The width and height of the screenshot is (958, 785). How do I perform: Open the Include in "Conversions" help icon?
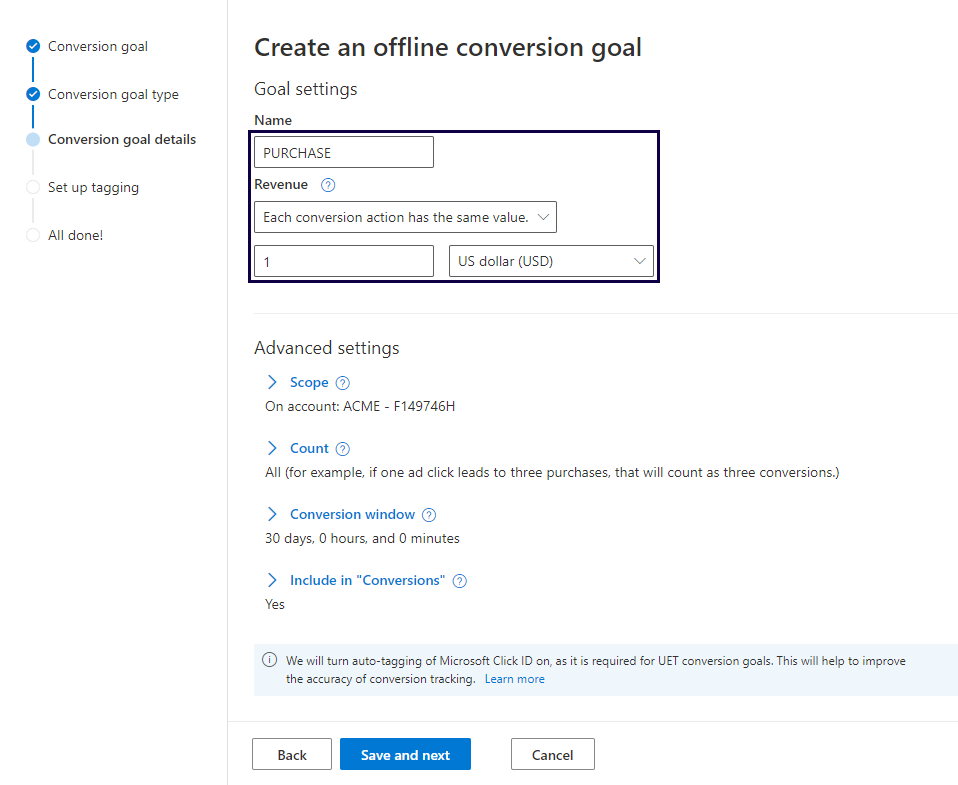(x=459, y=580)
